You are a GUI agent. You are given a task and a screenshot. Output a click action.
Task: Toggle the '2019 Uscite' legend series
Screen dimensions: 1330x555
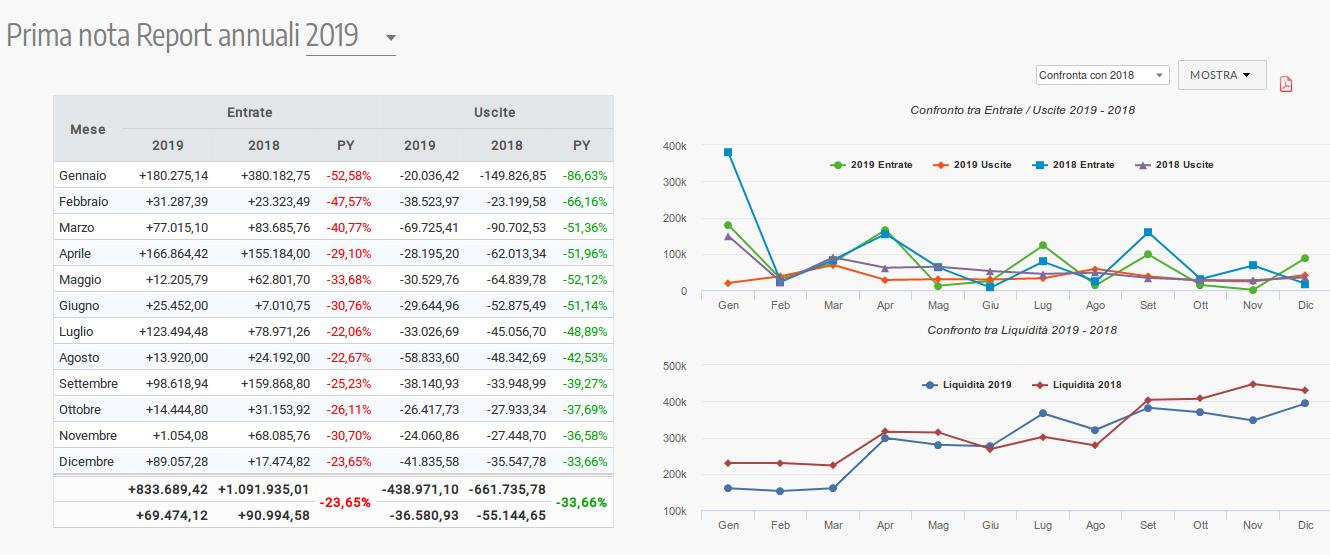(972, 165)
